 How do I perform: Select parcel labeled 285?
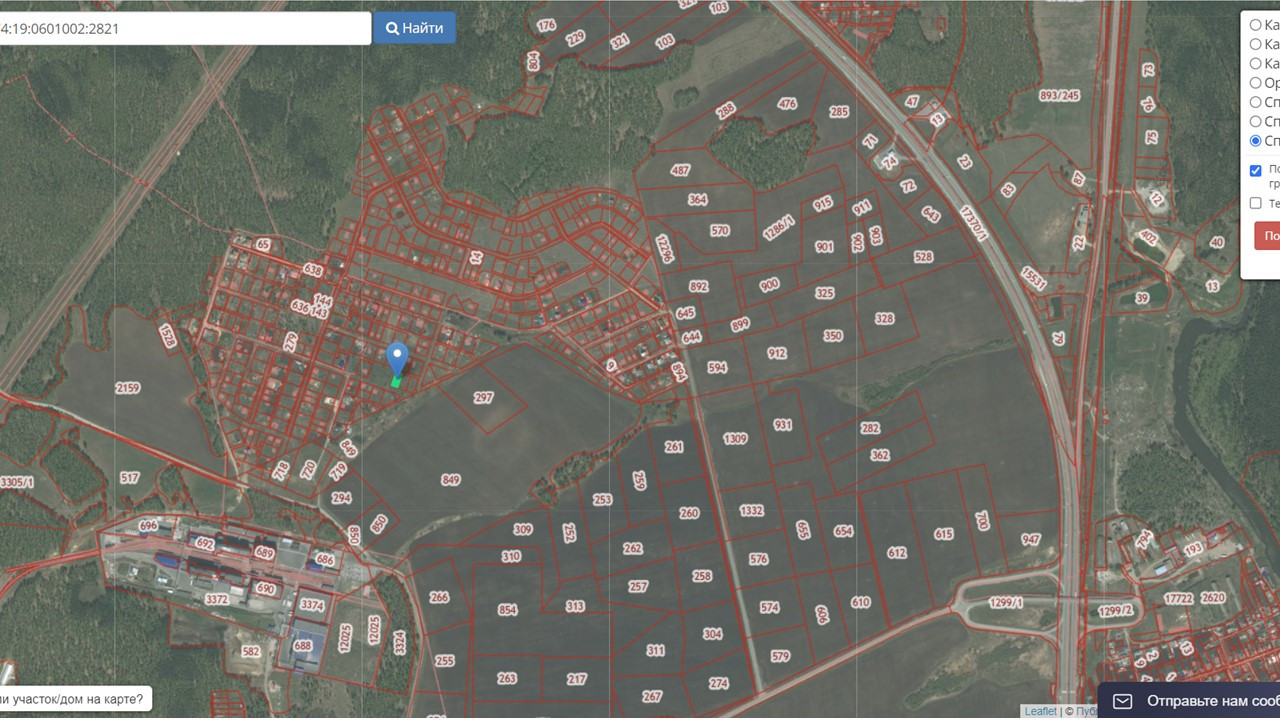[x=839, y=112]
